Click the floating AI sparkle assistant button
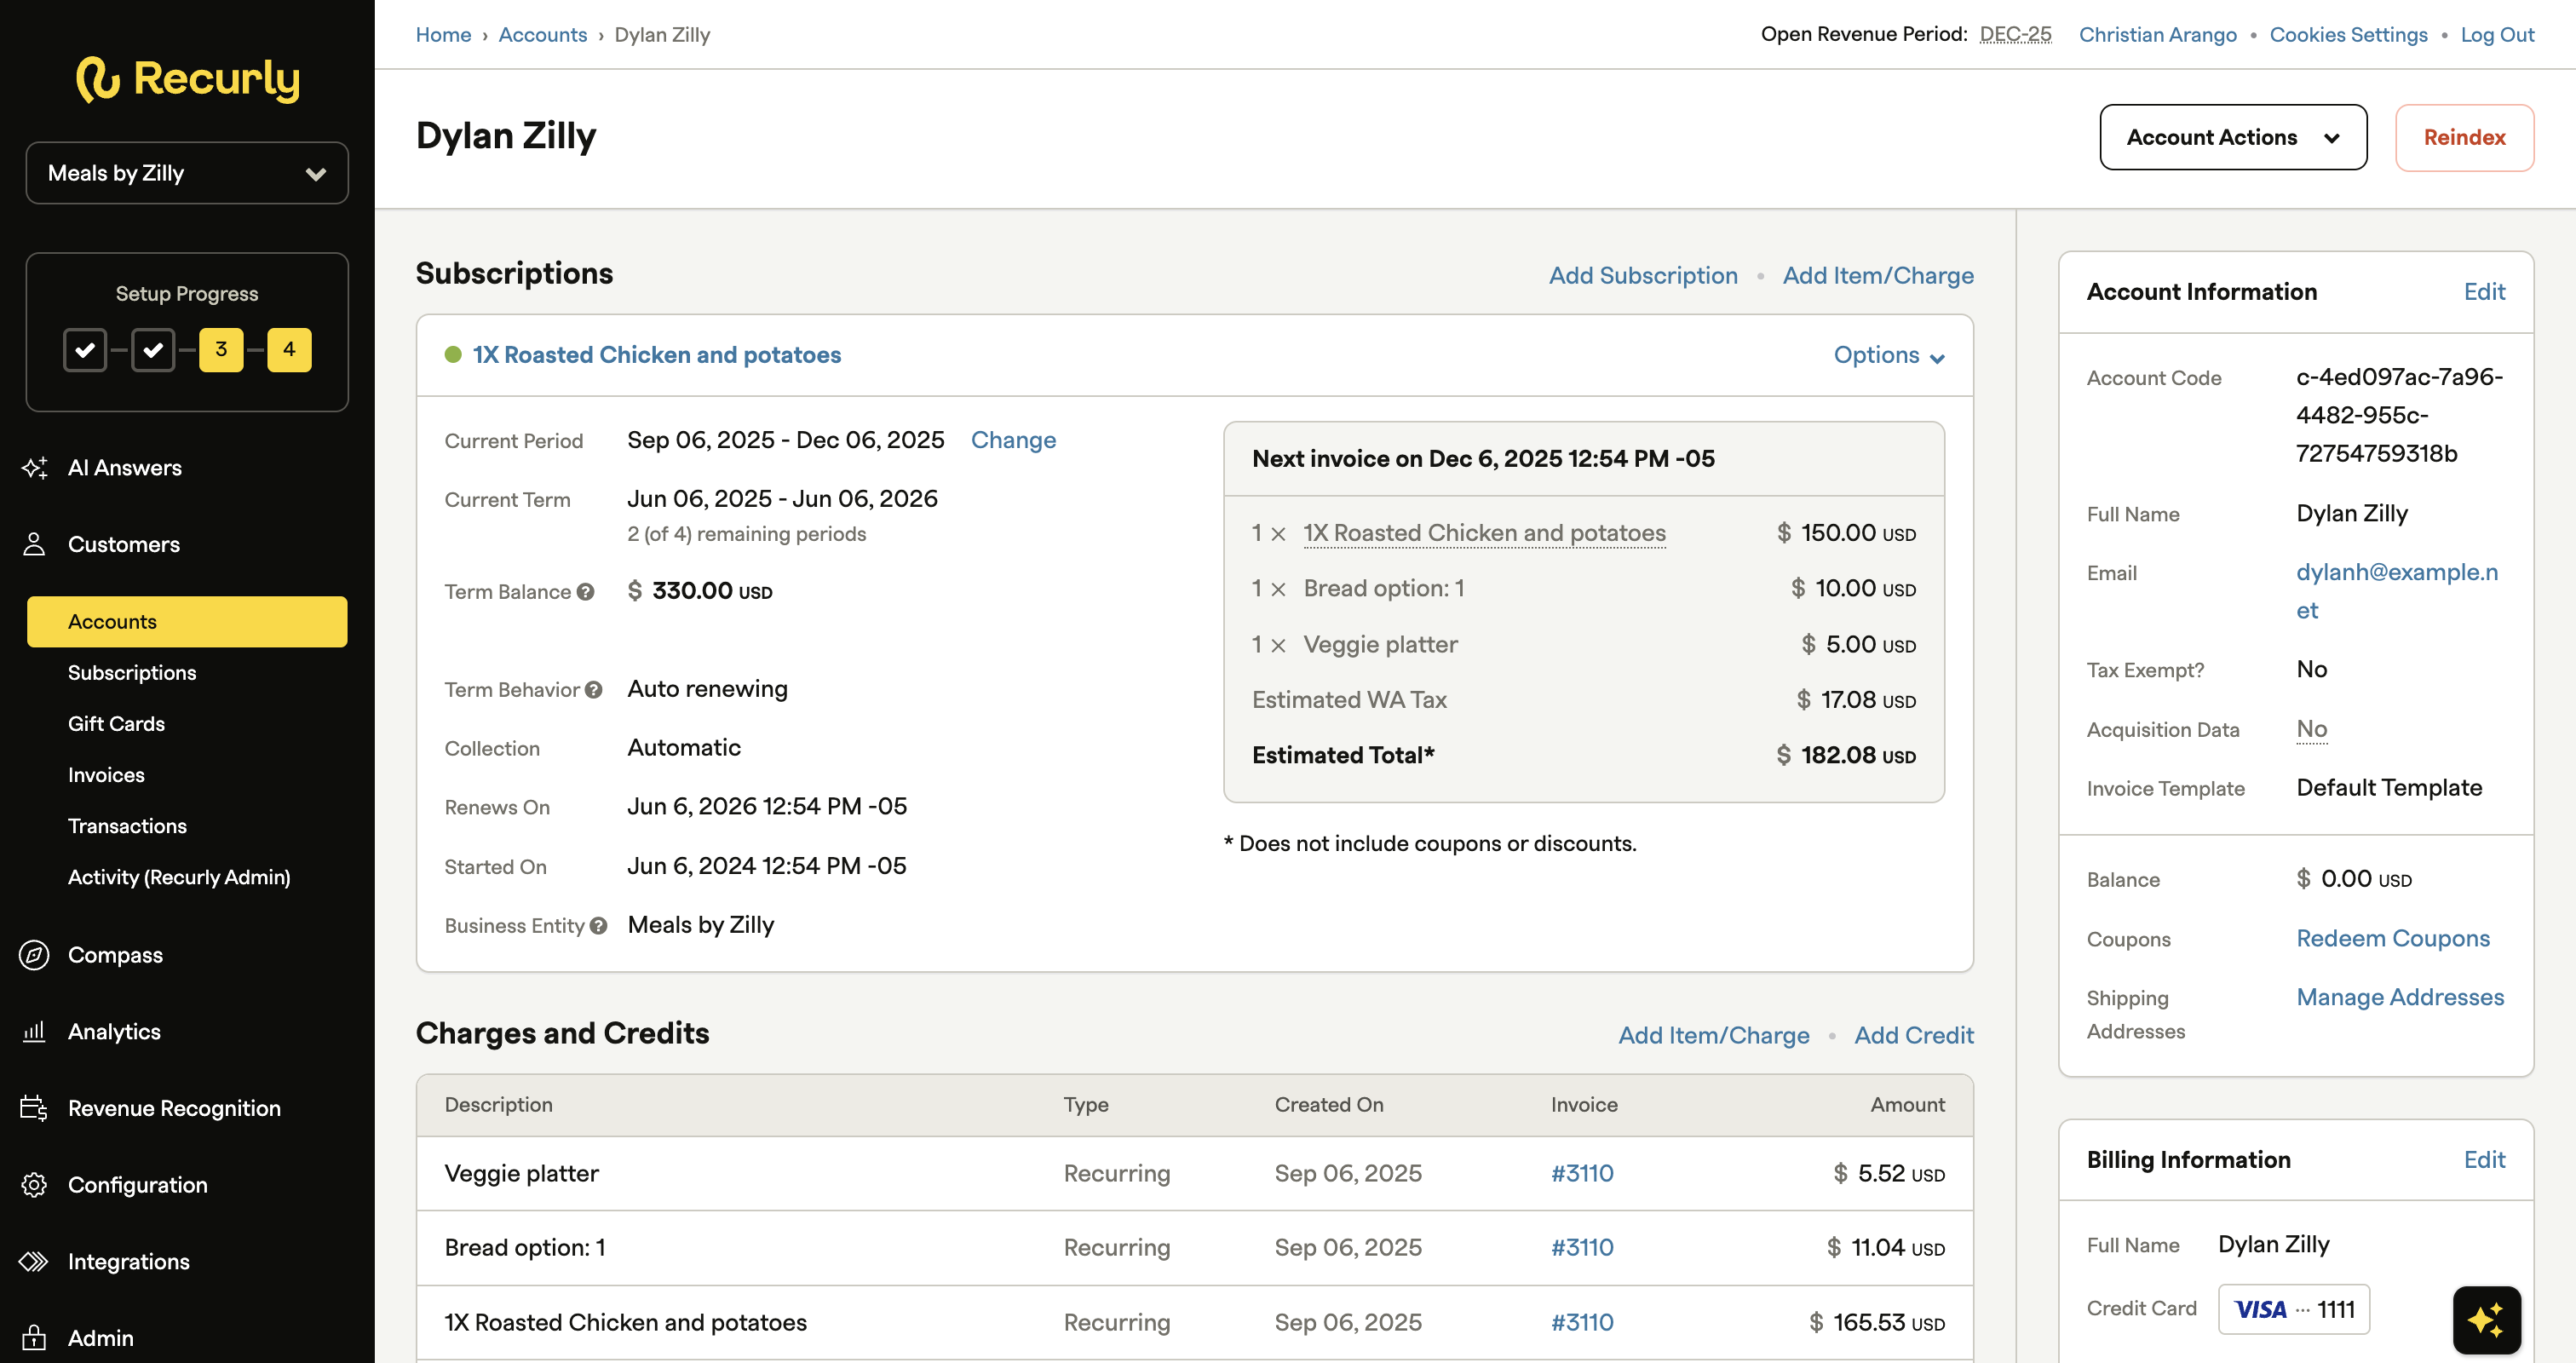 (x=2486, y=1320)
